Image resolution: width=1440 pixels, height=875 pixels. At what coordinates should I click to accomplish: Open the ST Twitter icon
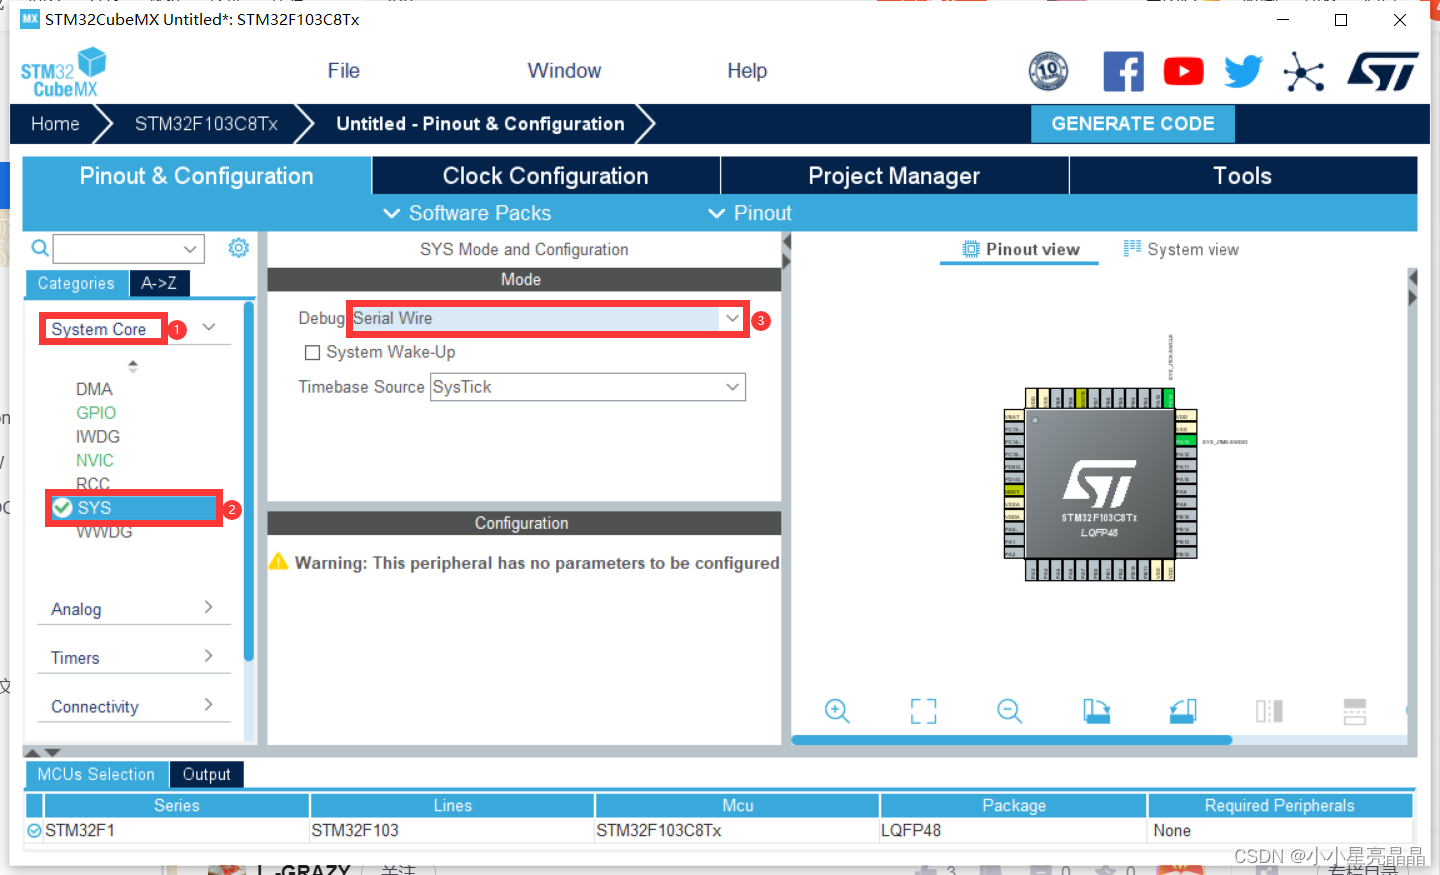tap(1243, 72)
